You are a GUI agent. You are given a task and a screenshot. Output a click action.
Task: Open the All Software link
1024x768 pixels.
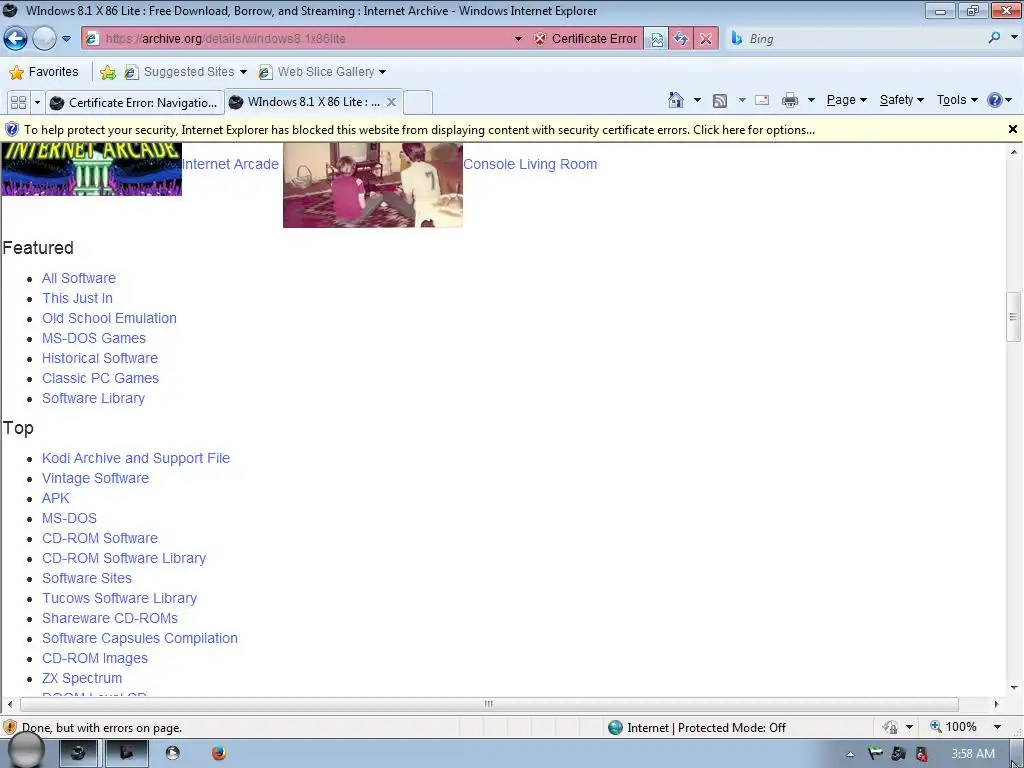click(79, 278)
